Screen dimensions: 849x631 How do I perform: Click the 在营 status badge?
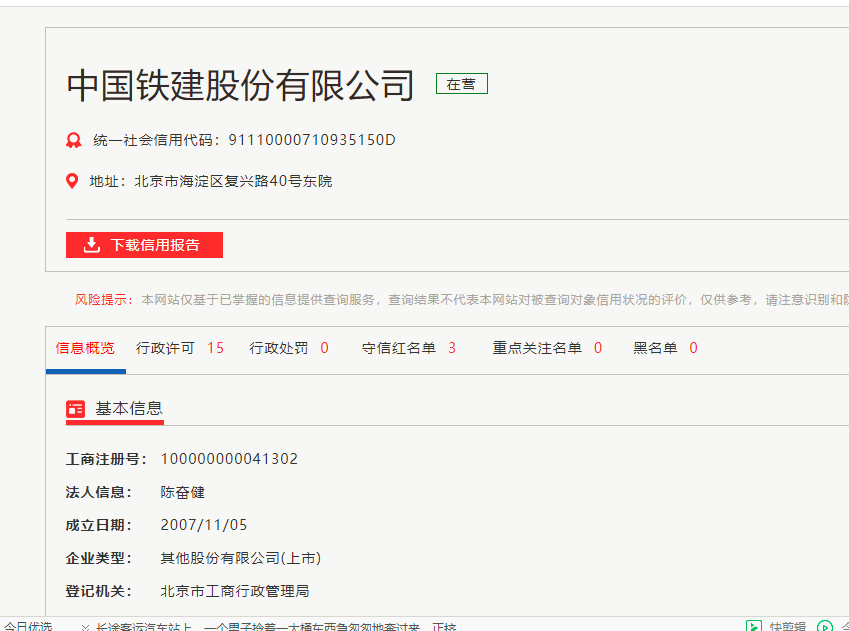coord(461,84)
